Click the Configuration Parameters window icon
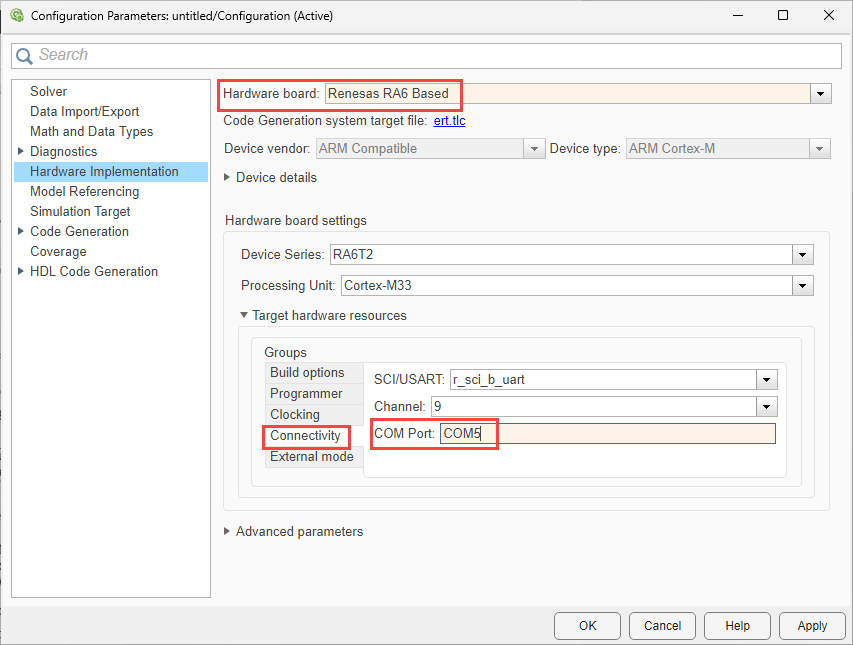853x645 pixels. click(x=16, y=16)
